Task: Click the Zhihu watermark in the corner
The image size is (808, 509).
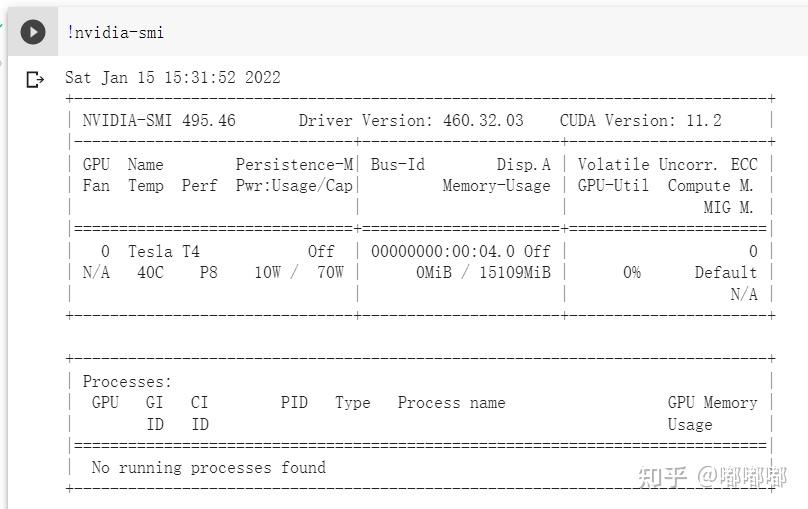Action: click(x=711, y=476)
